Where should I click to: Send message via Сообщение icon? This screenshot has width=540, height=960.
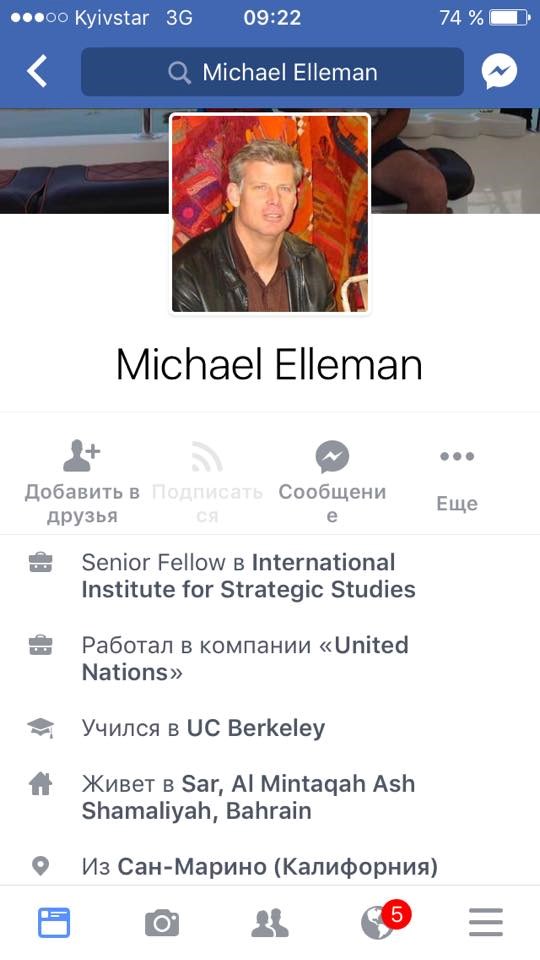coord(332,458)
